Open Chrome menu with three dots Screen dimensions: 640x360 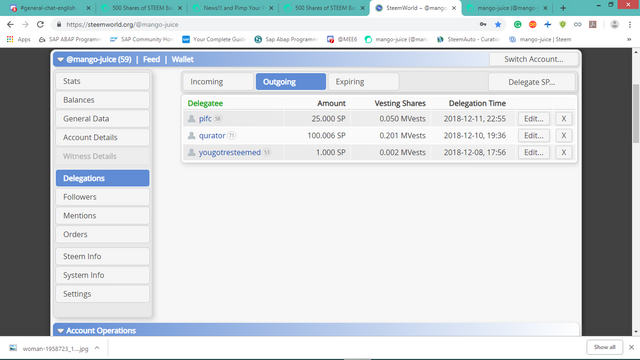click(x=630, y=24)
